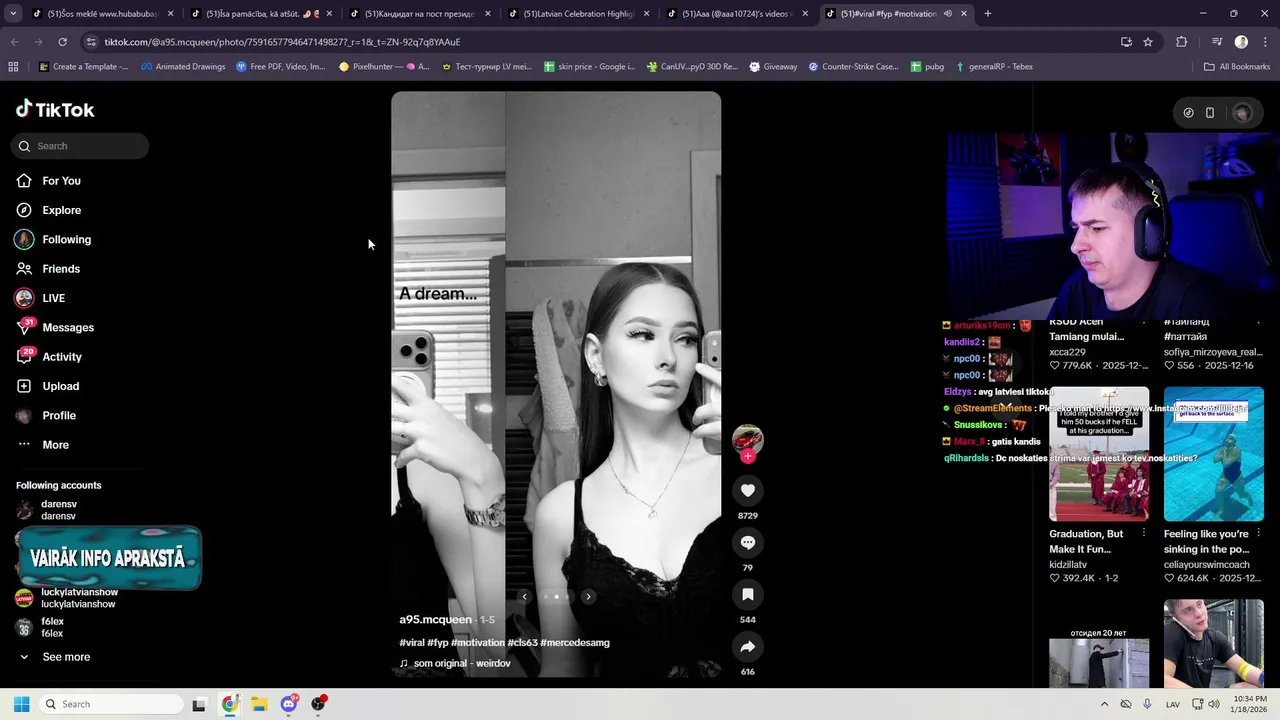Open the Chrome tab search dropdown

(13, 14)
